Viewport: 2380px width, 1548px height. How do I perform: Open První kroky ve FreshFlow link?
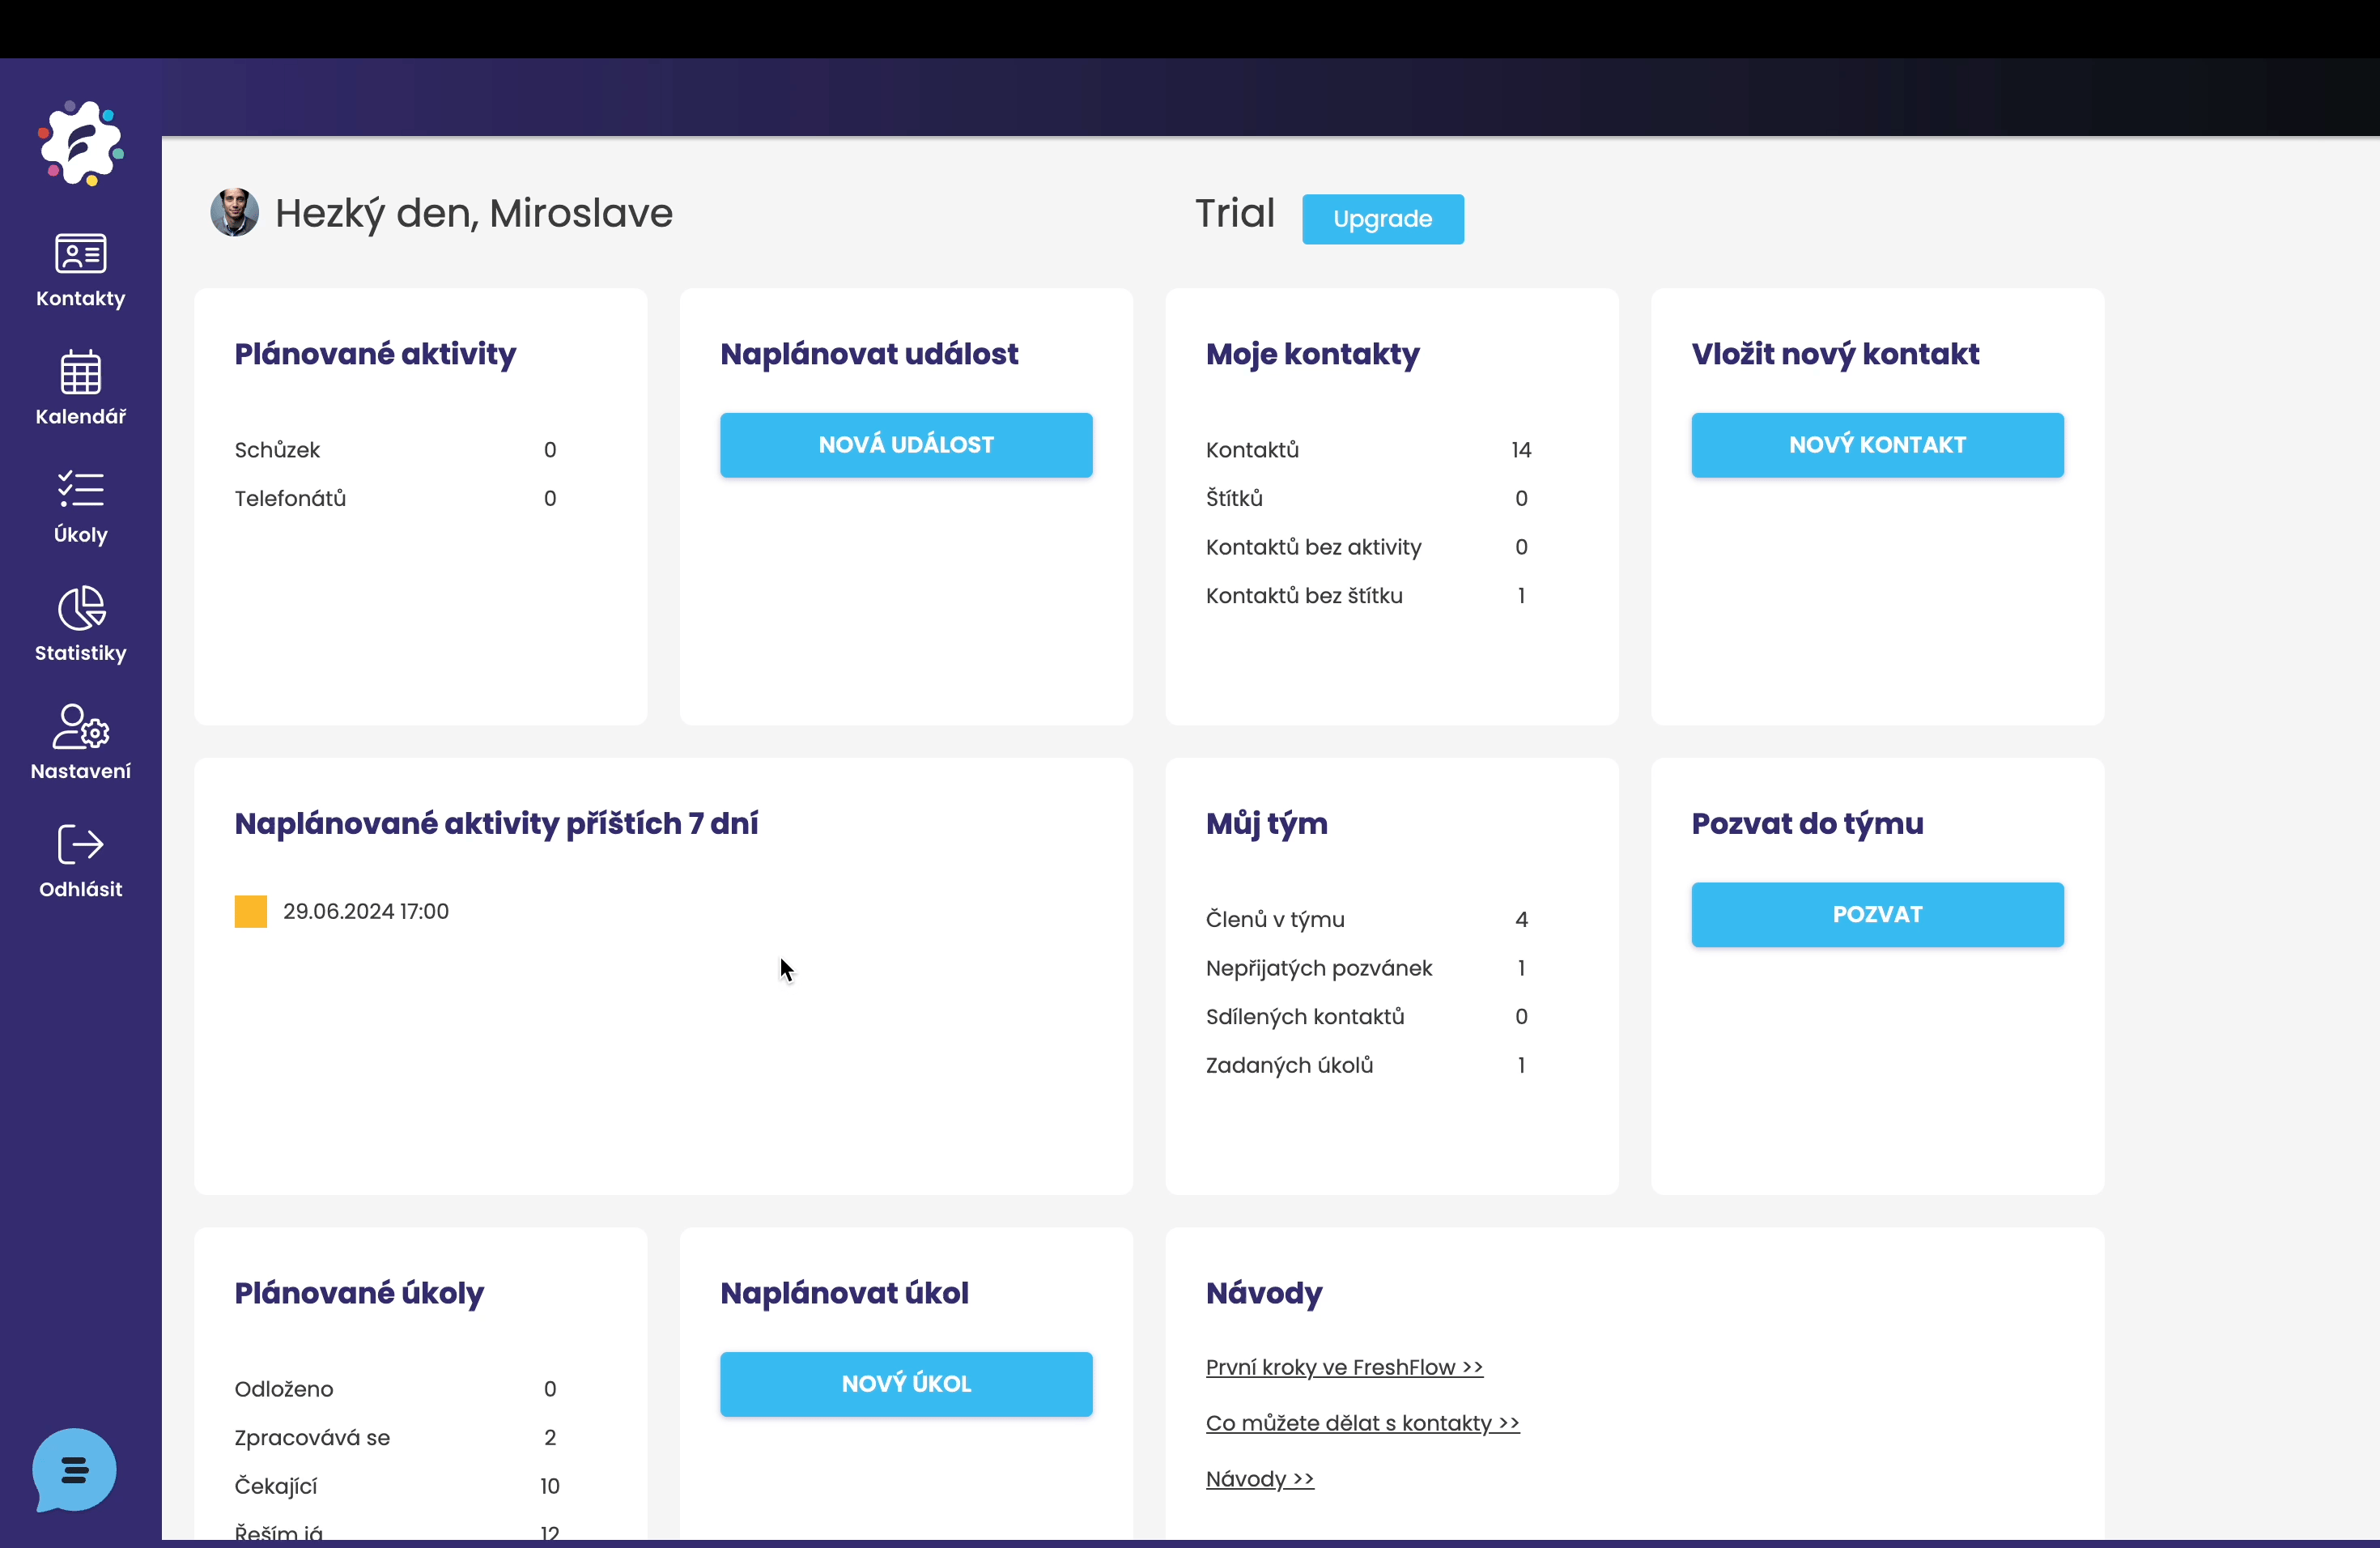(1344, 1367)
